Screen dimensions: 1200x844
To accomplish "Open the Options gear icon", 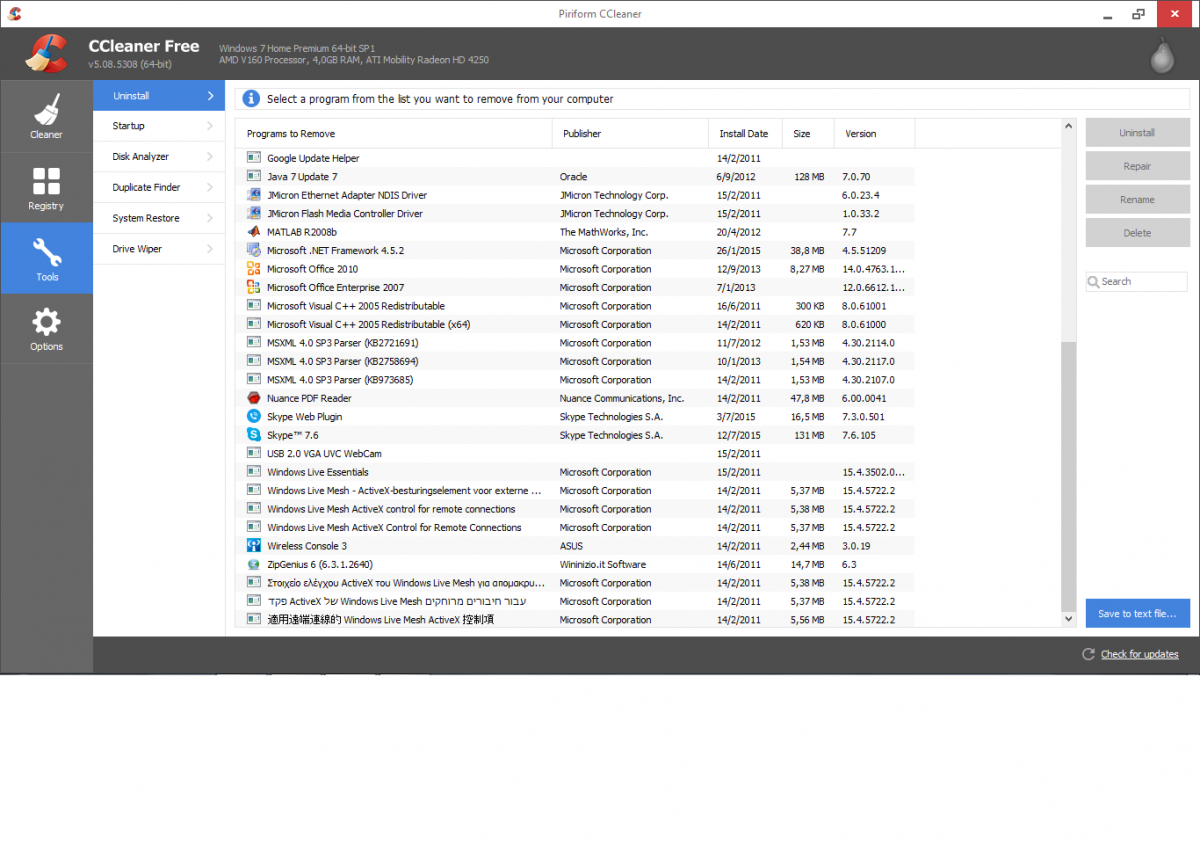I will [x=46, y=322].
